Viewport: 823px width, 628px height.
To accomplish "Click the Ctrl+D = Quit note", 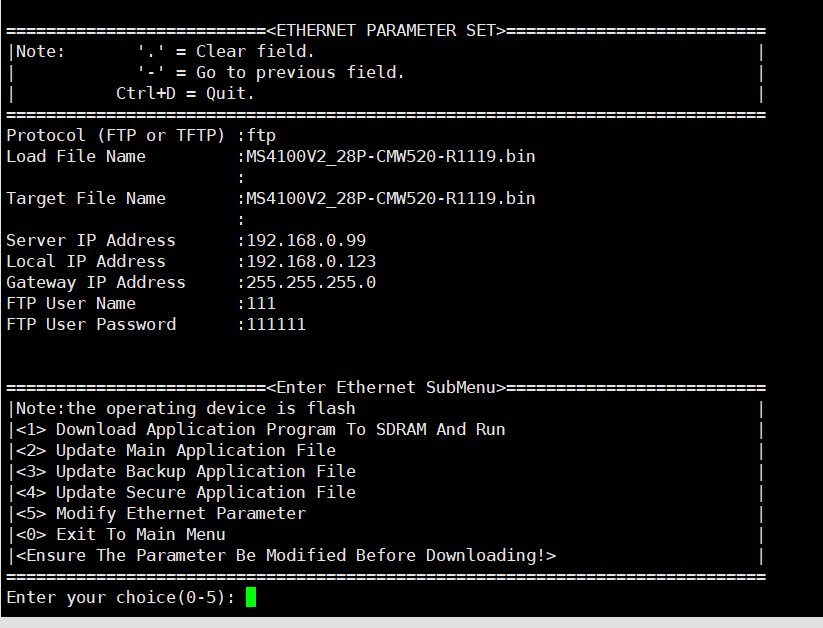I will coord(185,93).
